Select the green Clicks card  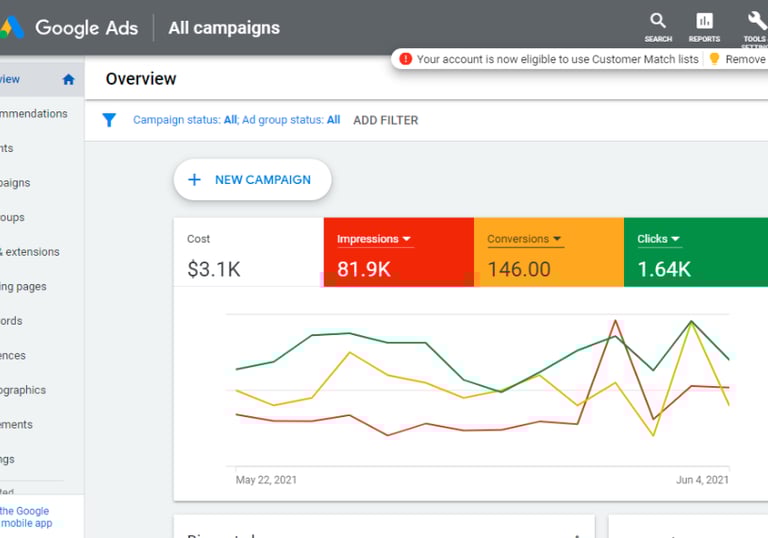point(696,252)
